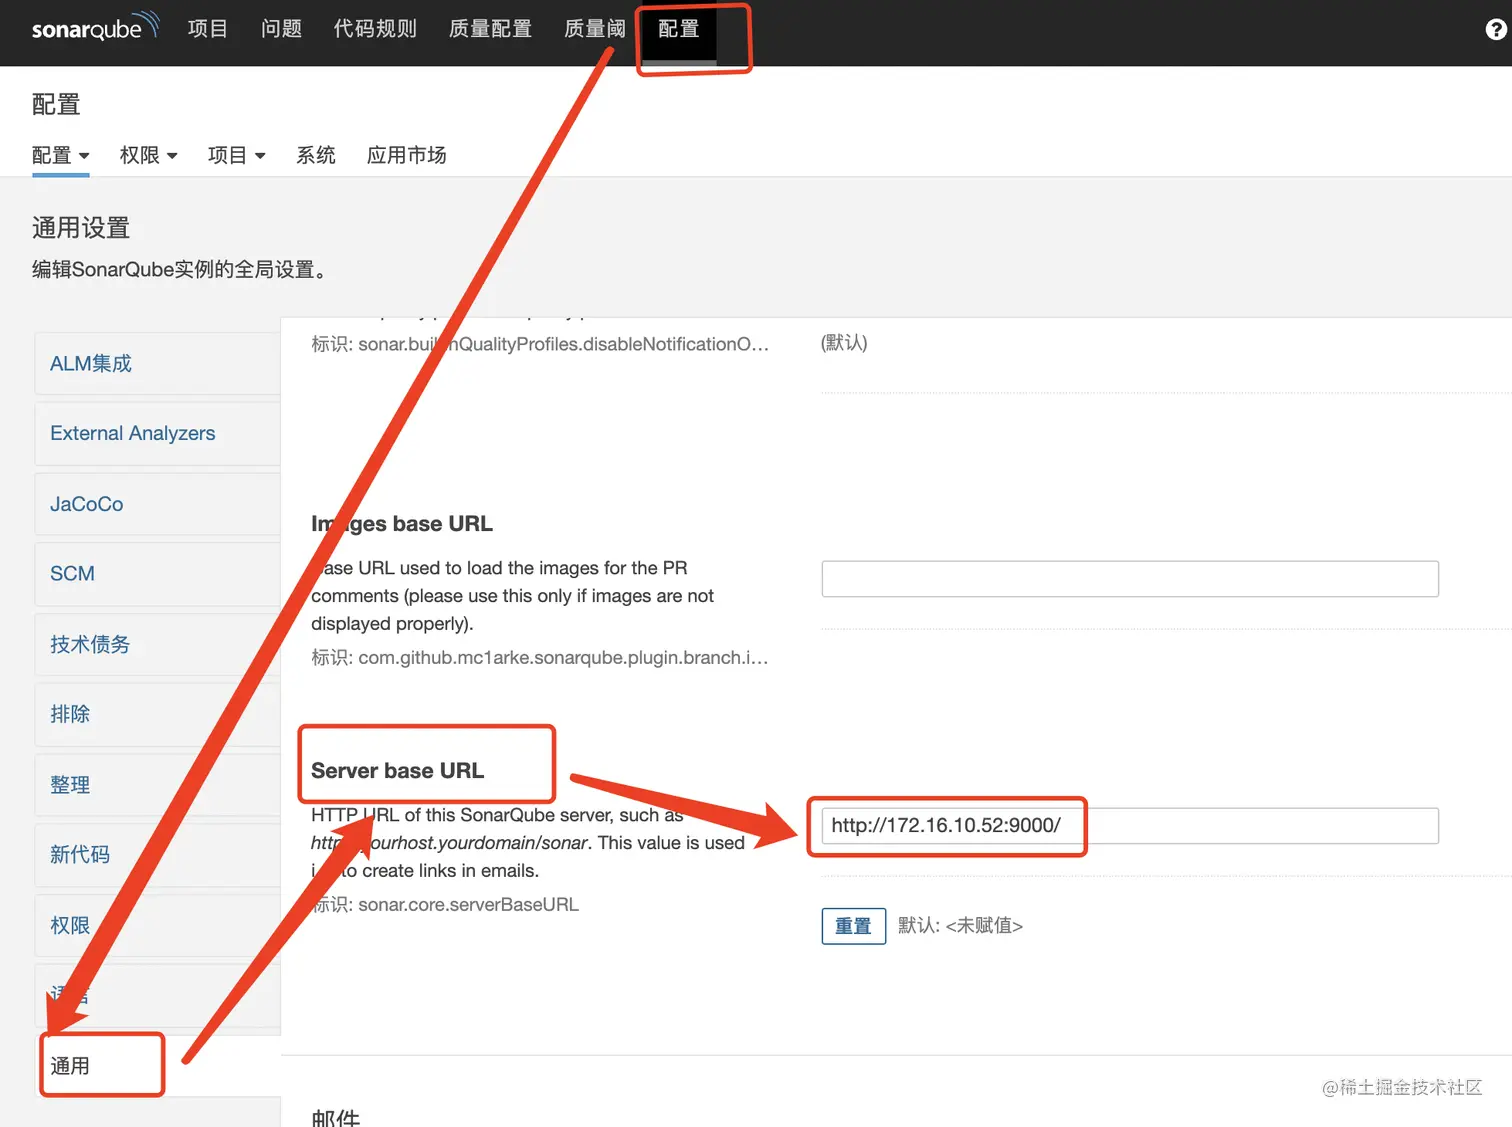Select 整理 settings category
This screenshot has width=1512, height=1127.
pos(157,785)
